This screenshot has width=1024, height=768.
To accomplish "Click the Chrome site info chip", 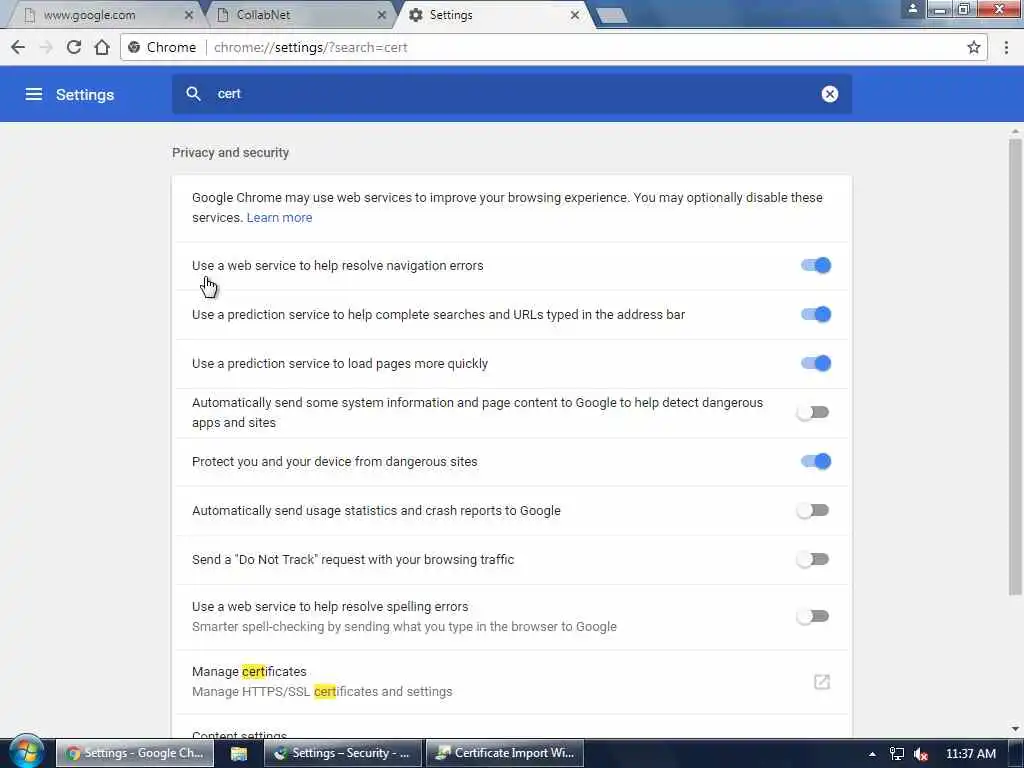I will tap(163, 47).
